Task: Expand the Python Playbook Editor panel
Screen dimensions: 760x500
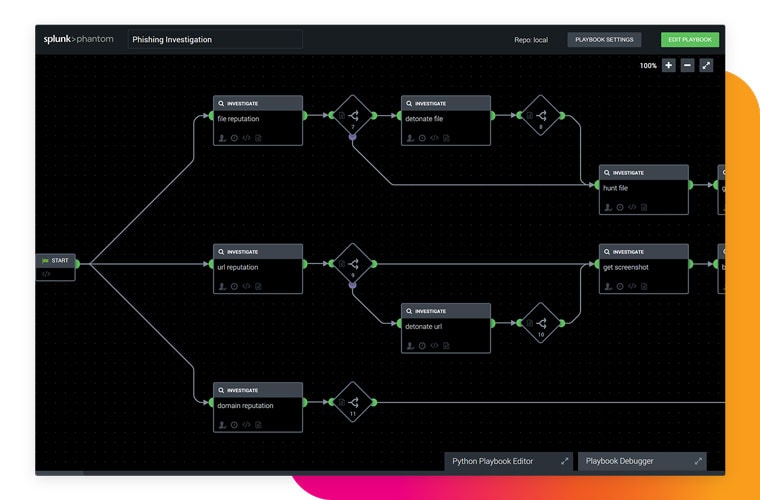Action: click(x=564, y=461)
